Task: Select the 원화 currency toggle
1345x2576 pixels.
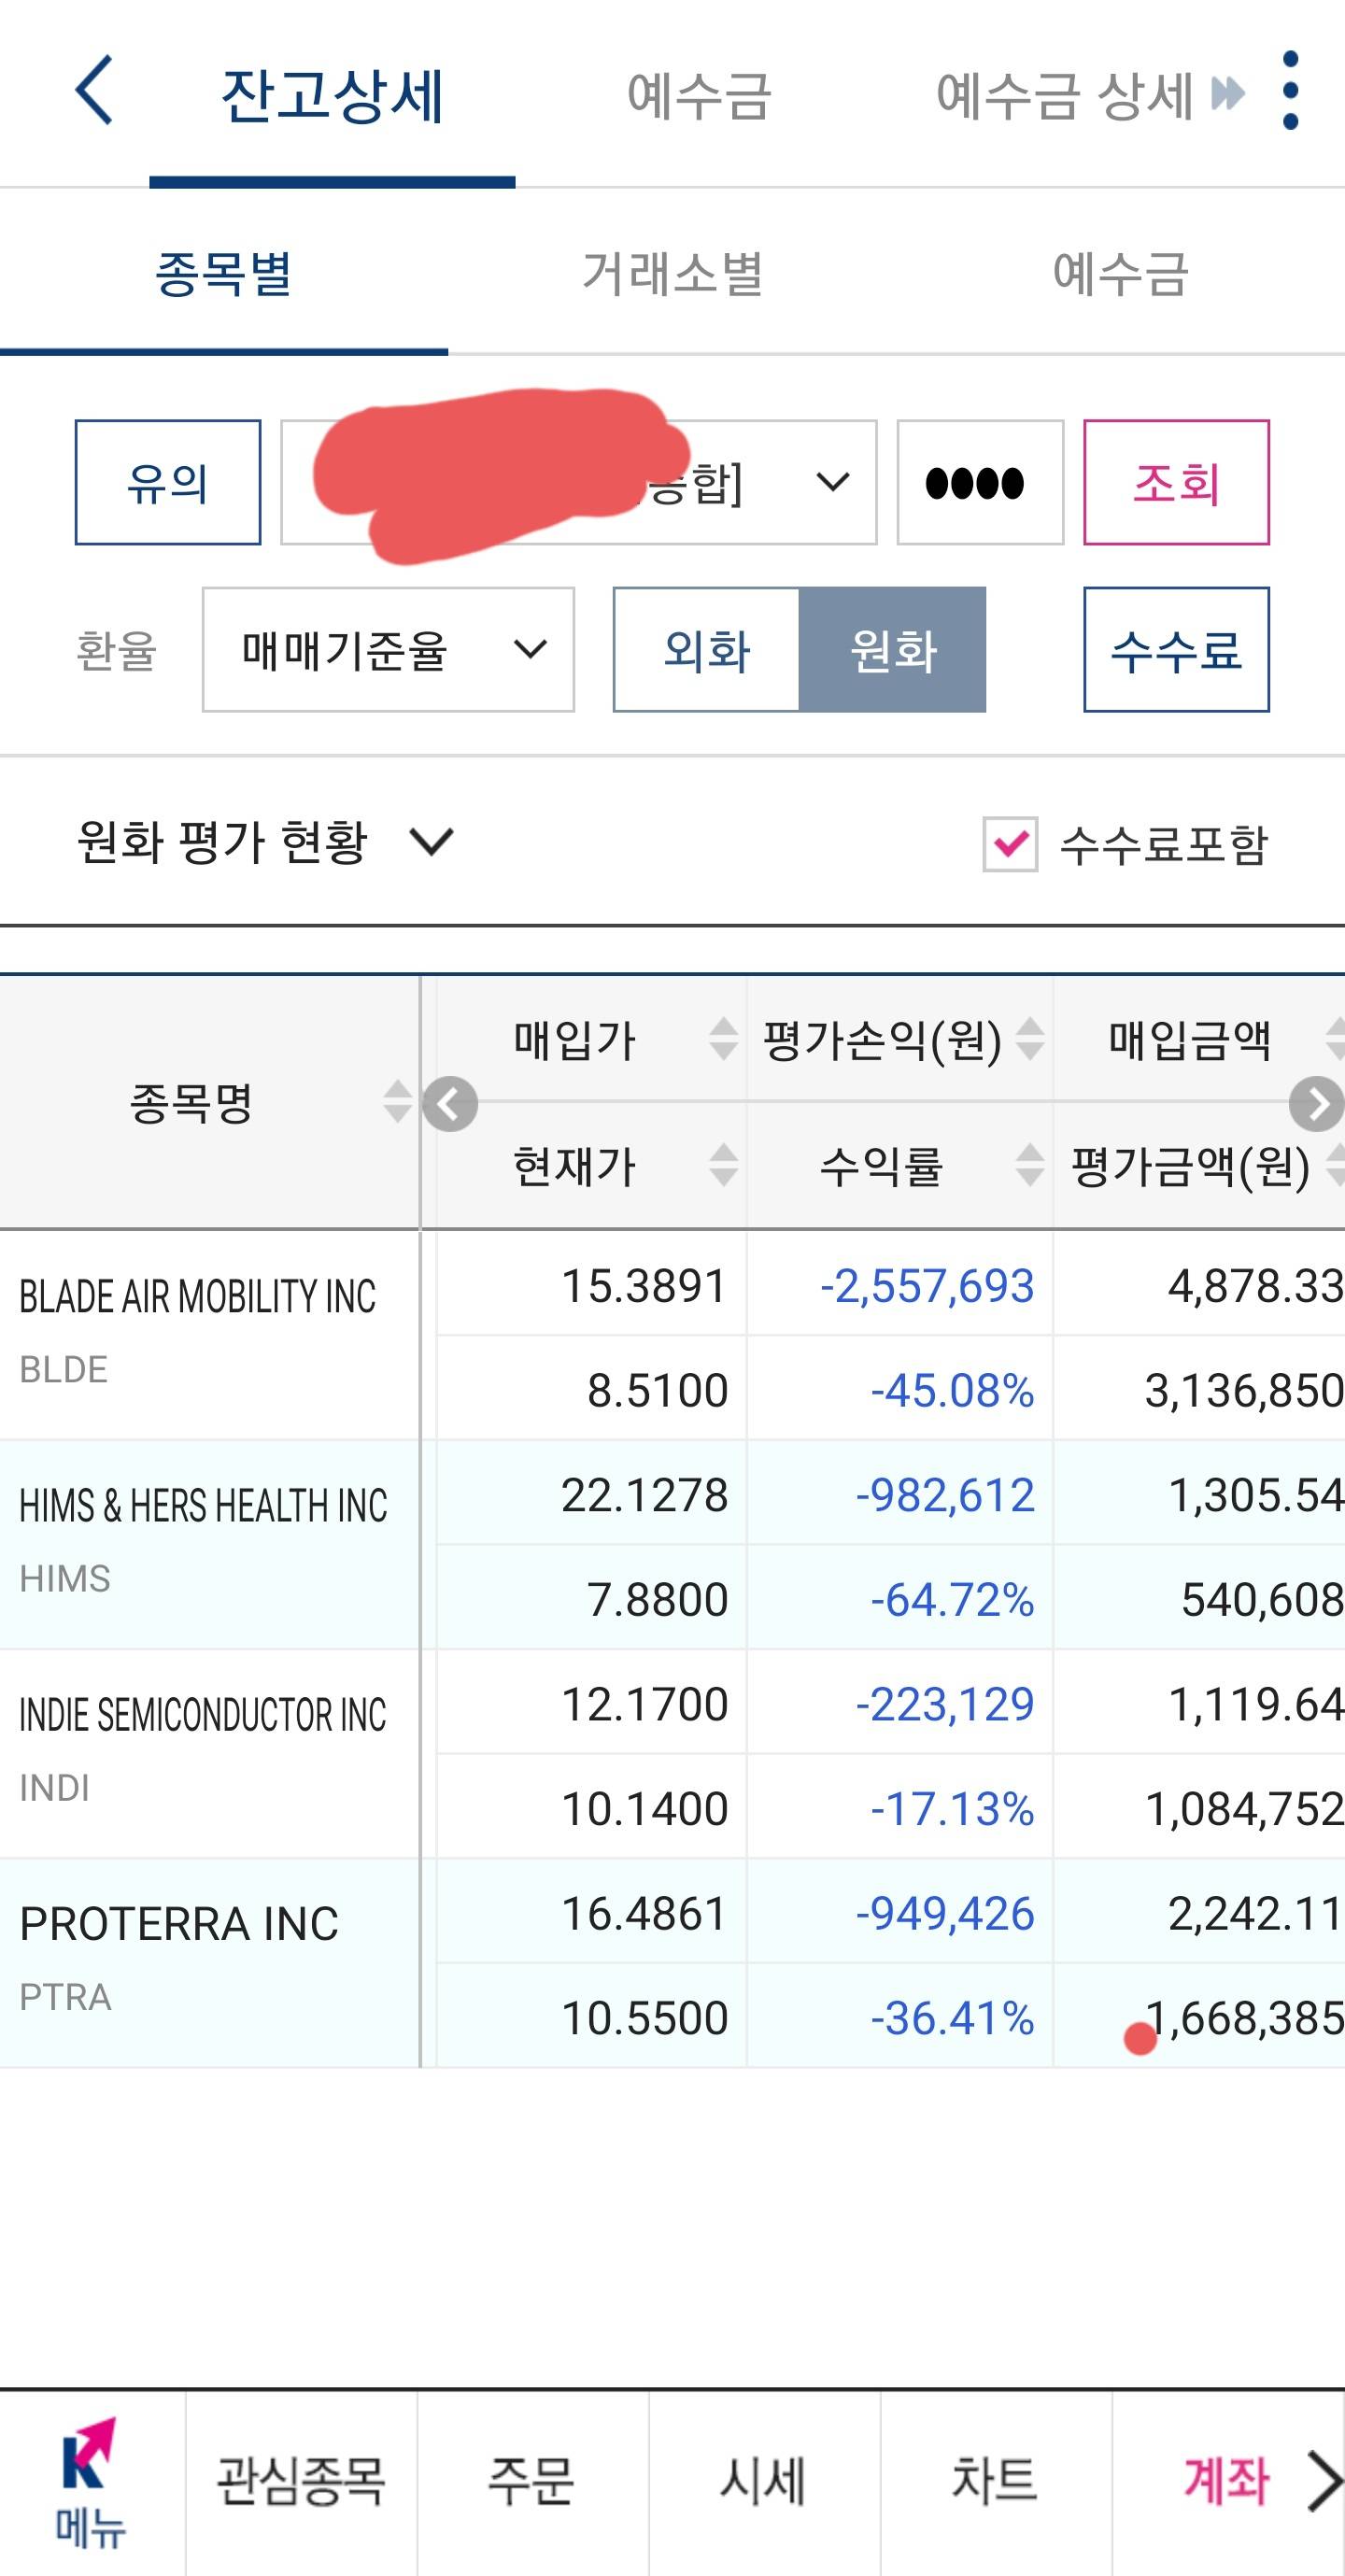Action: (892, 650)
